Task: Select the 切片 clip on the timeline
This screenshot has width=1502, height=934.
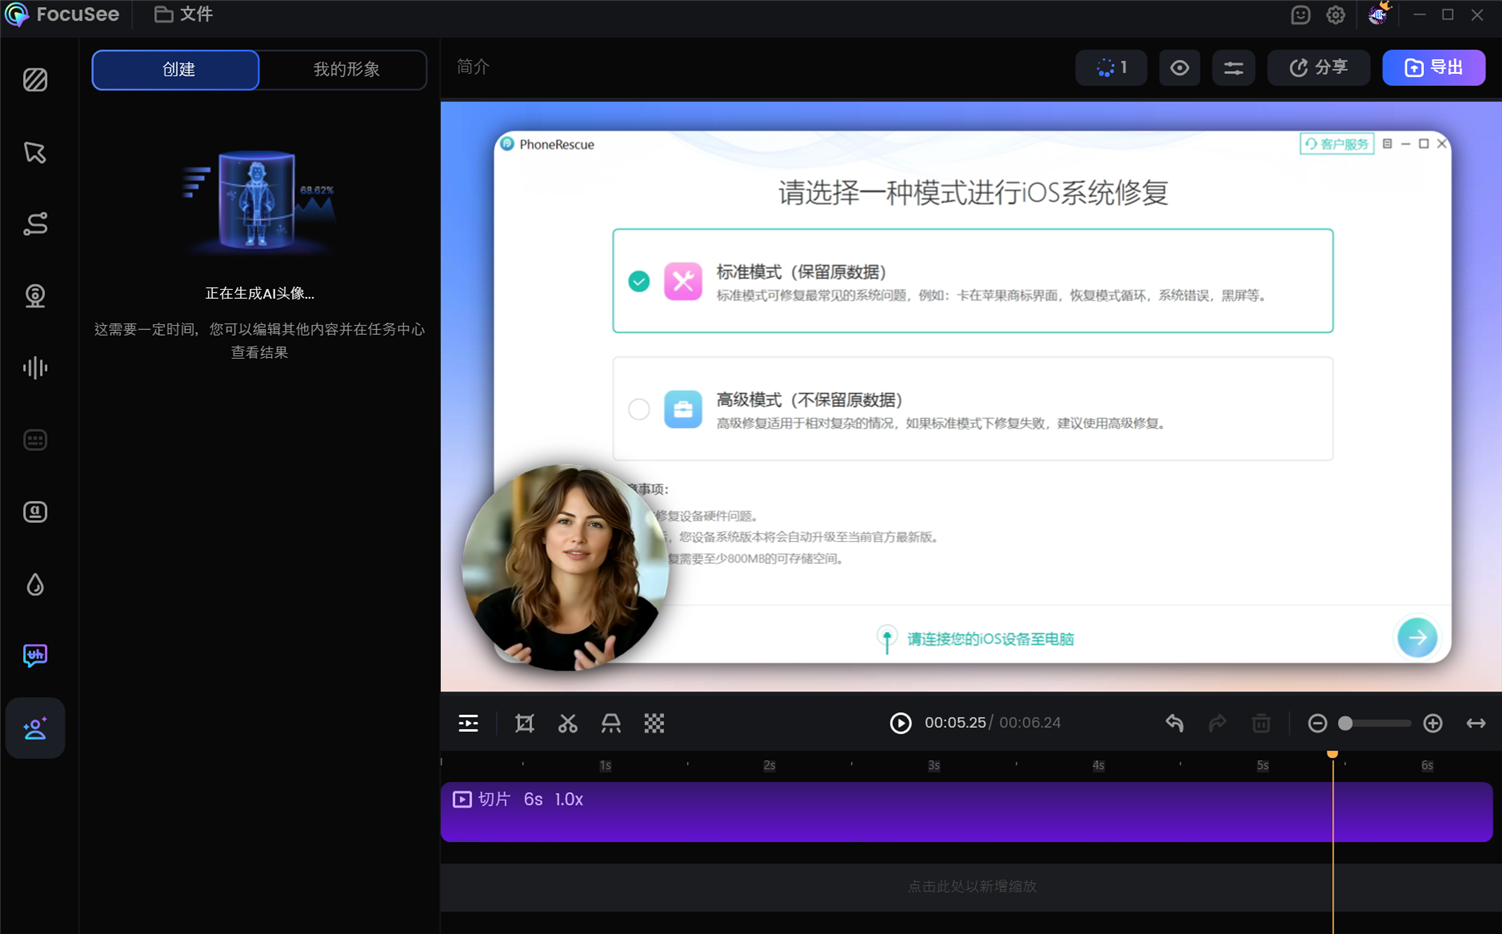Action: [x=900, y=811]
